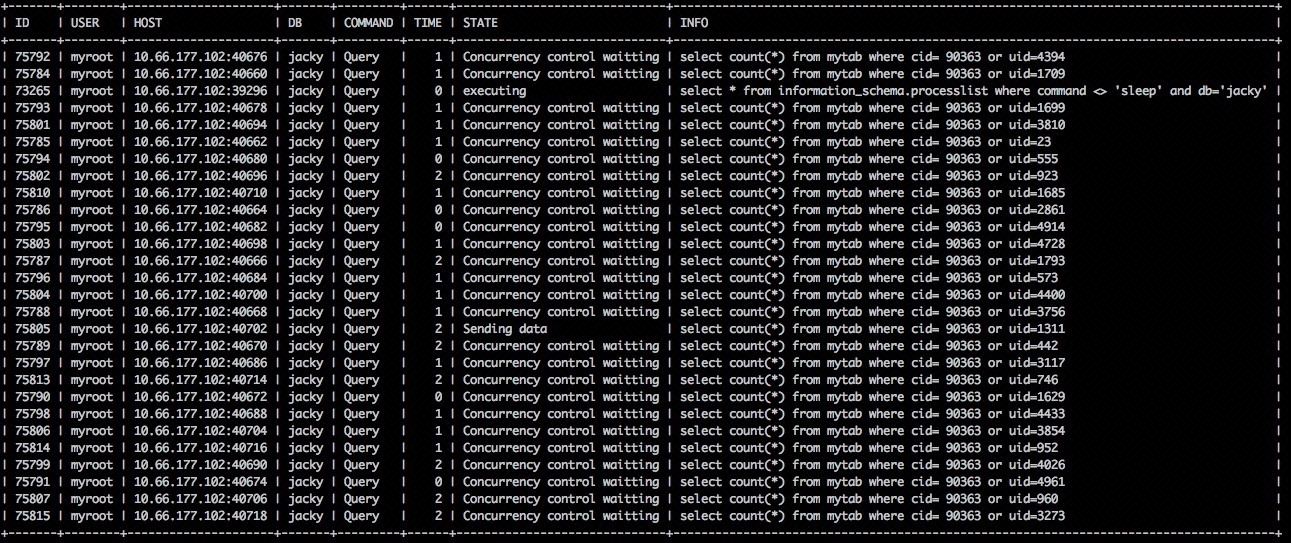Click the query ending uid=555
Image resolution: width=1291 pixels, height=543 pixels.
pyautogui.click(x=869, y=159)
